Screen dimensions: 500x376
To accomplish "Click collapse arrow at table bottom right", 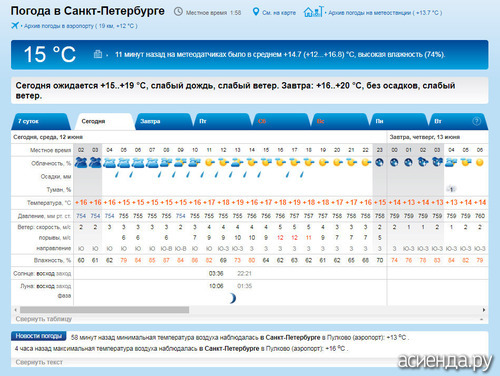I will click(x=482, y=319).
